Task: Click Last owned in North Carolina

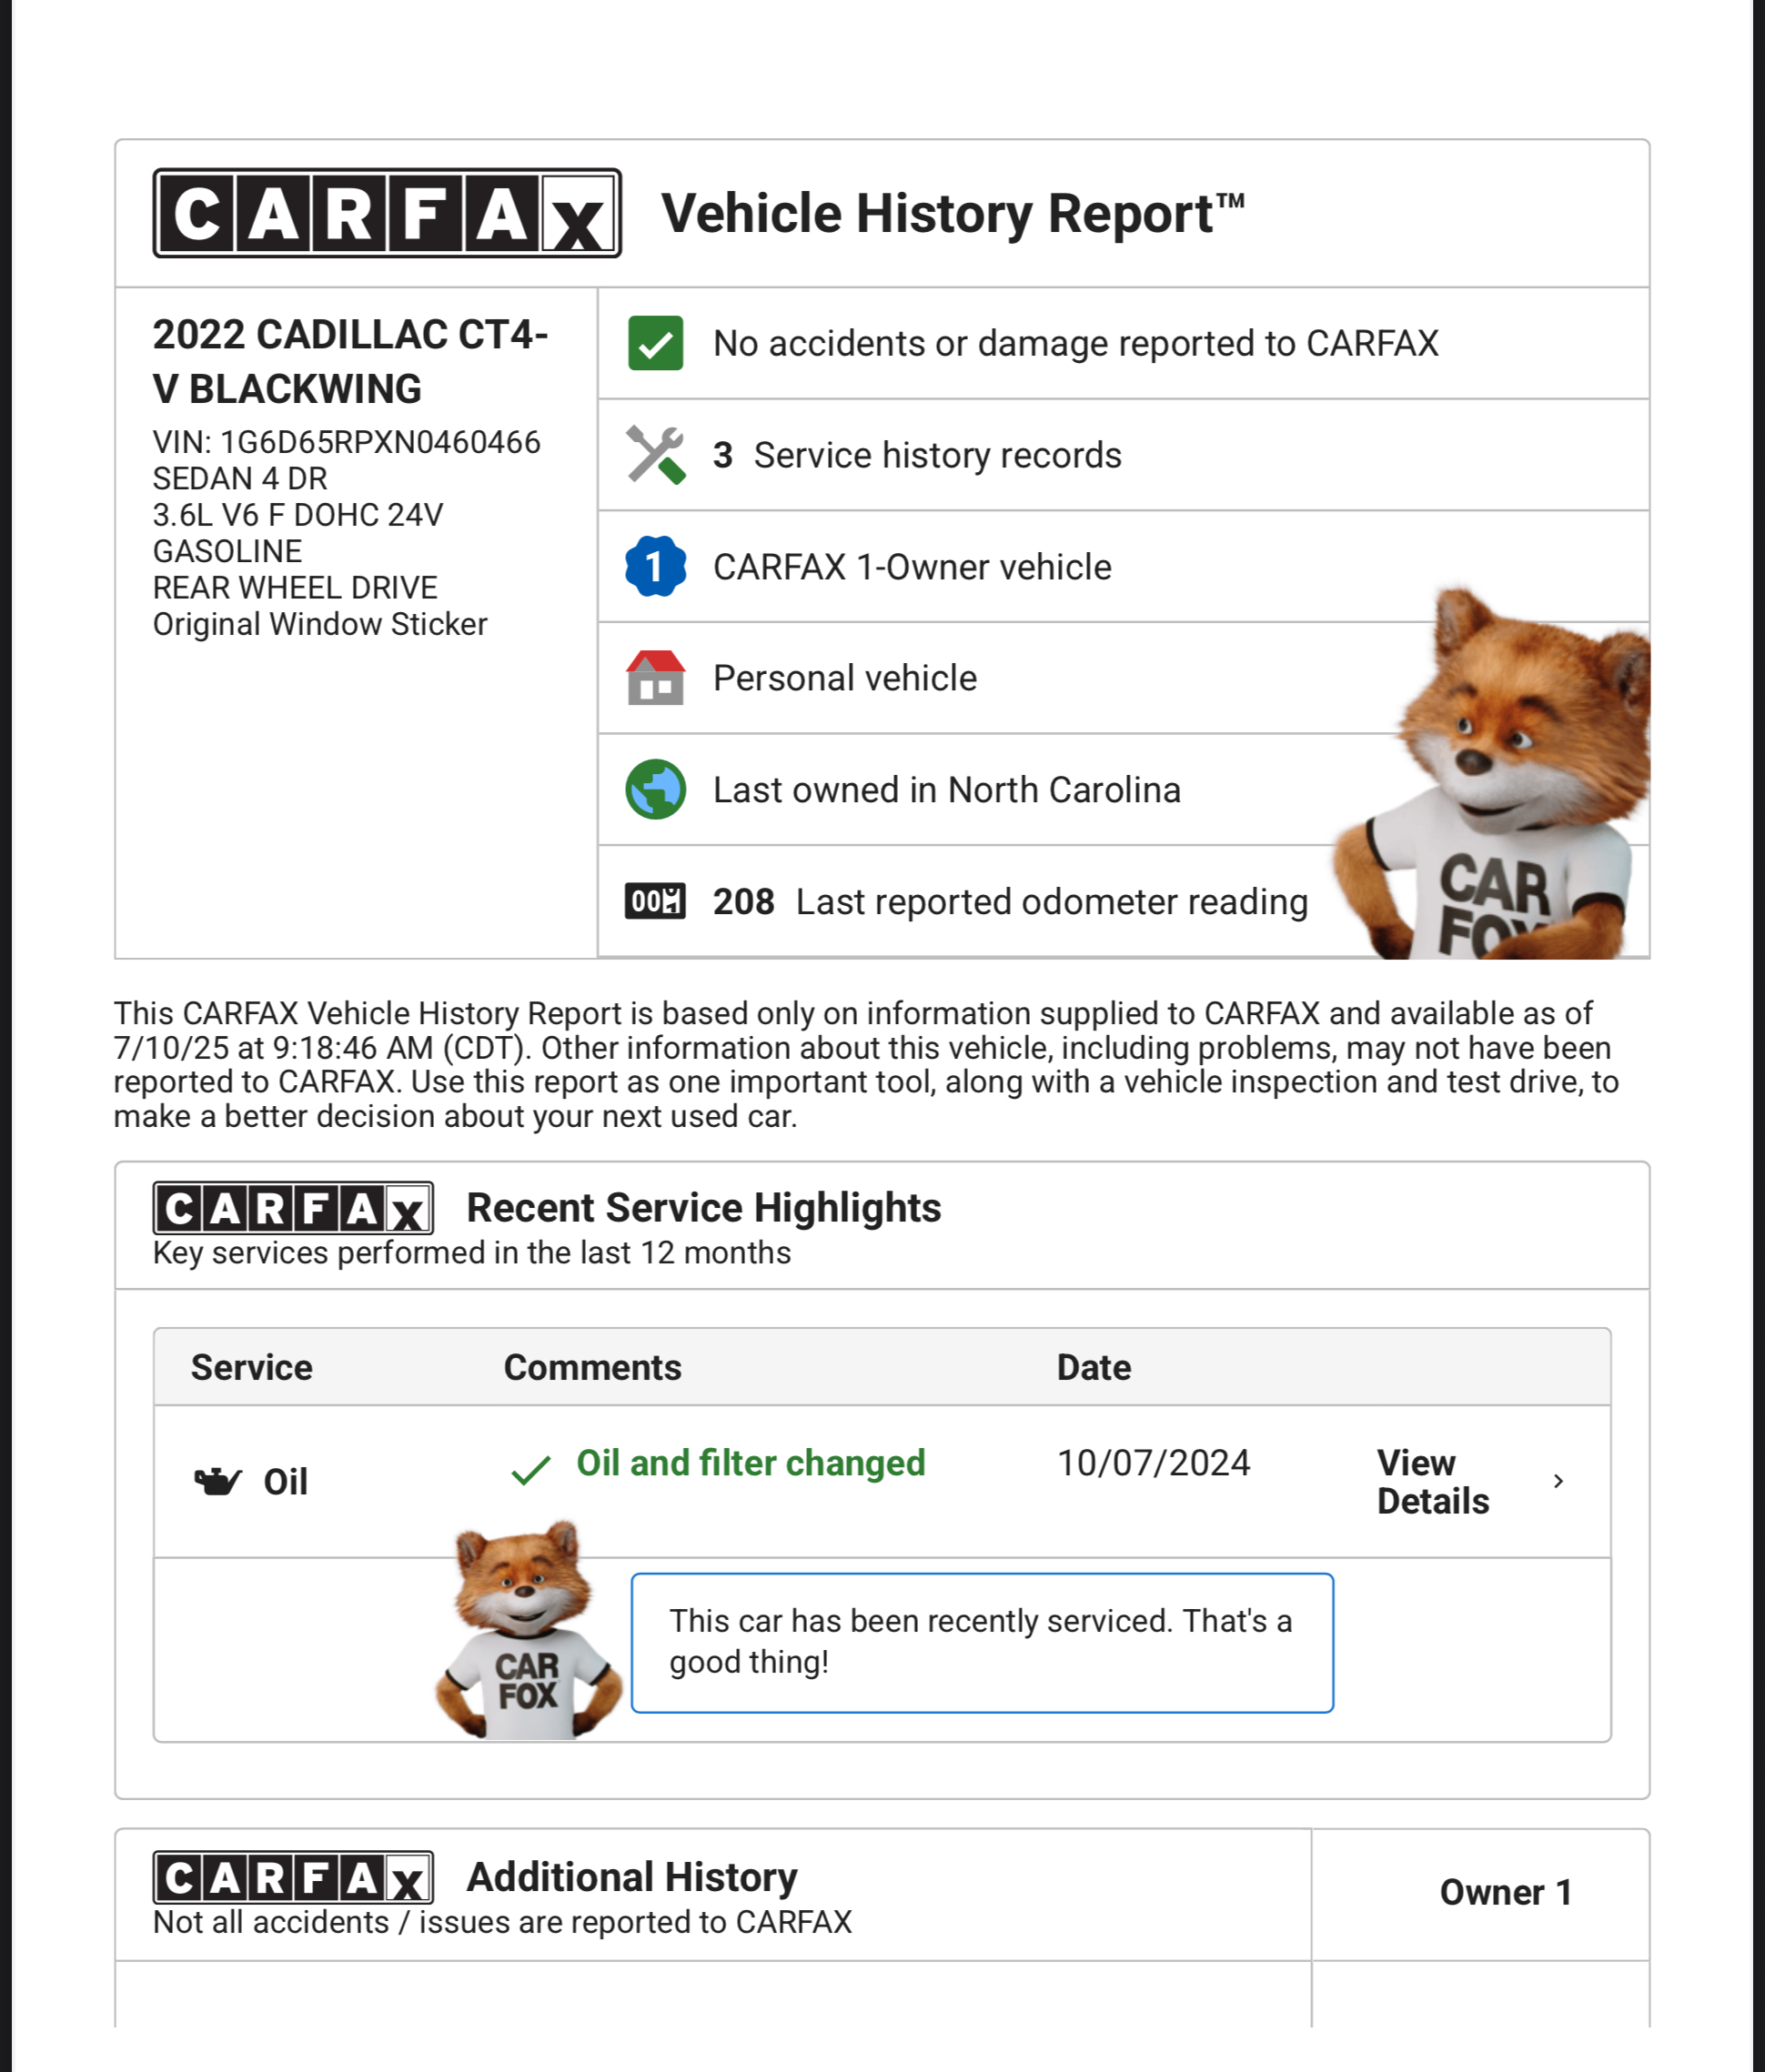Action: click(x=946, y=790)
